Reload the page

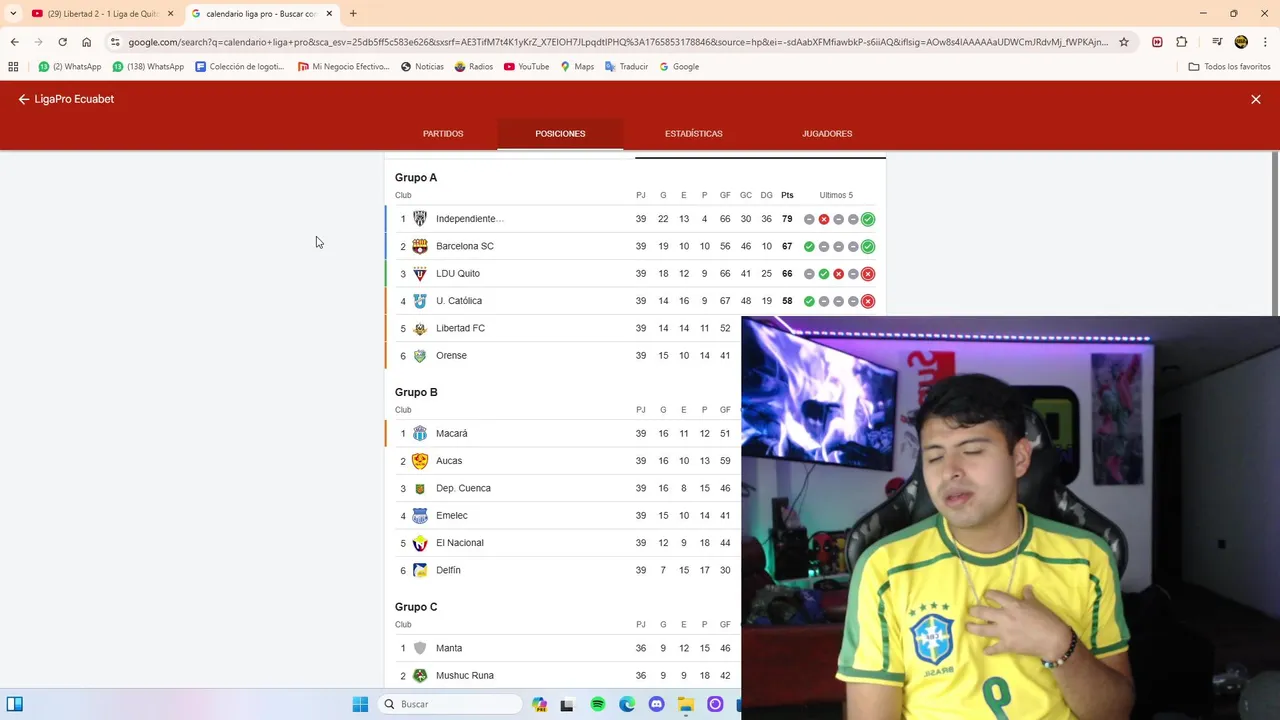62,42
